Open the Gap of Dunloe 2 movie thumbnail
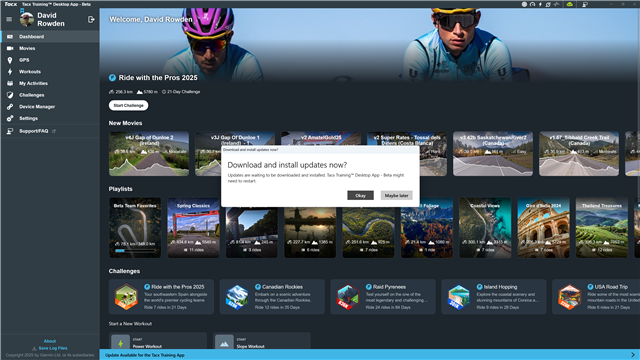 [x=149, y=153]
